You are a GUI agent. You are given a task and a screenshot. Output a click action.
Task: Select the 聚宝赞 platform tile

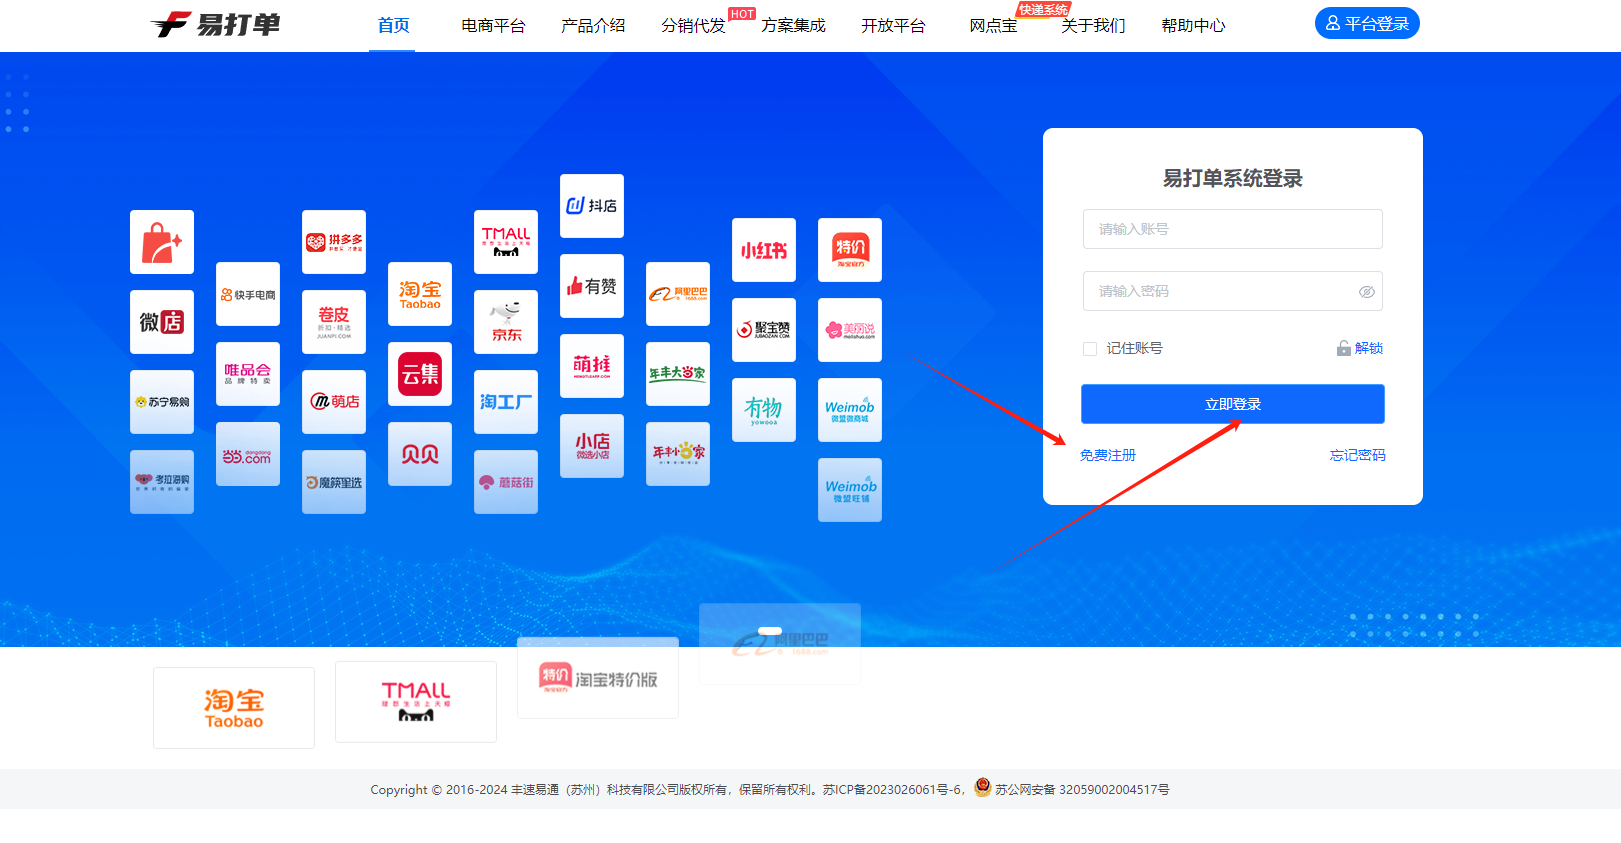(x=764, y=330)
